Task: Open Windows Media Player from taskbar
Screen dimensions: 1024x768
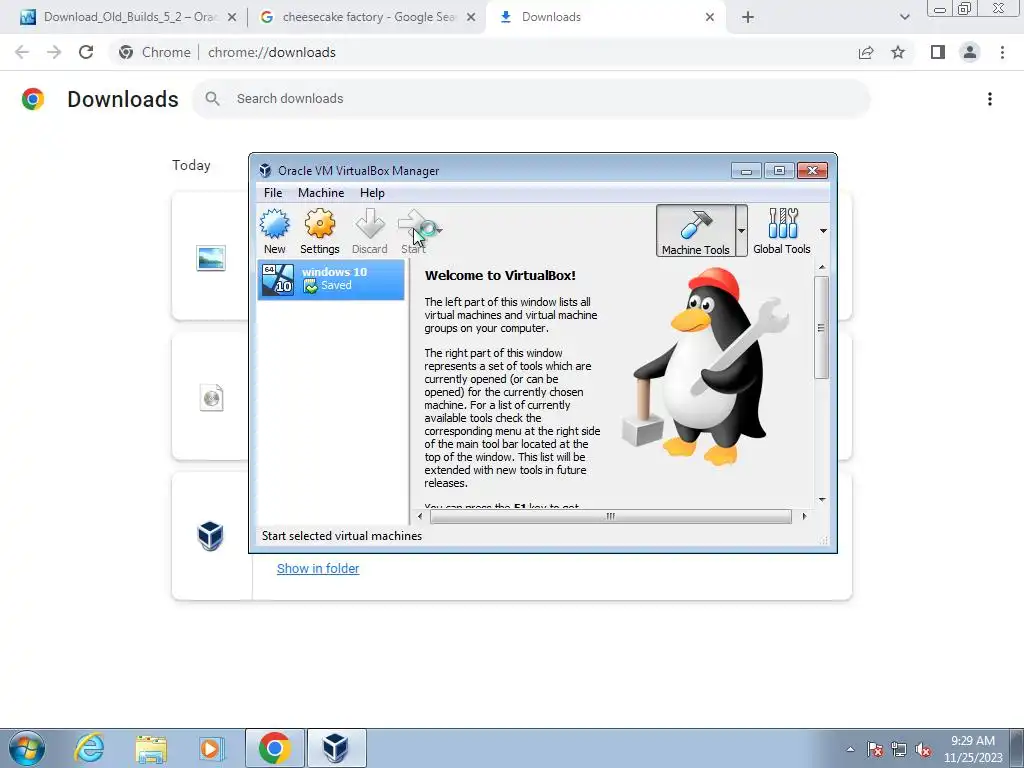Action: coord(211,748)
